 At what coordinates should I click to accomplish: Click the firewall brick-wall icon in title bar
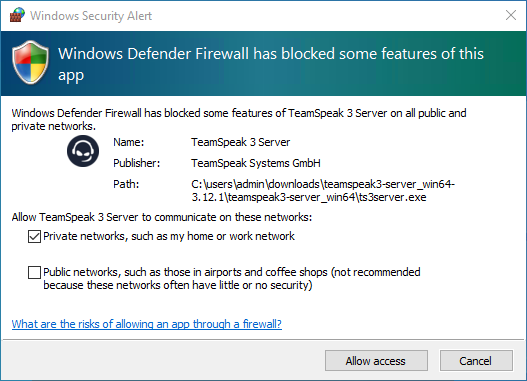17,15
